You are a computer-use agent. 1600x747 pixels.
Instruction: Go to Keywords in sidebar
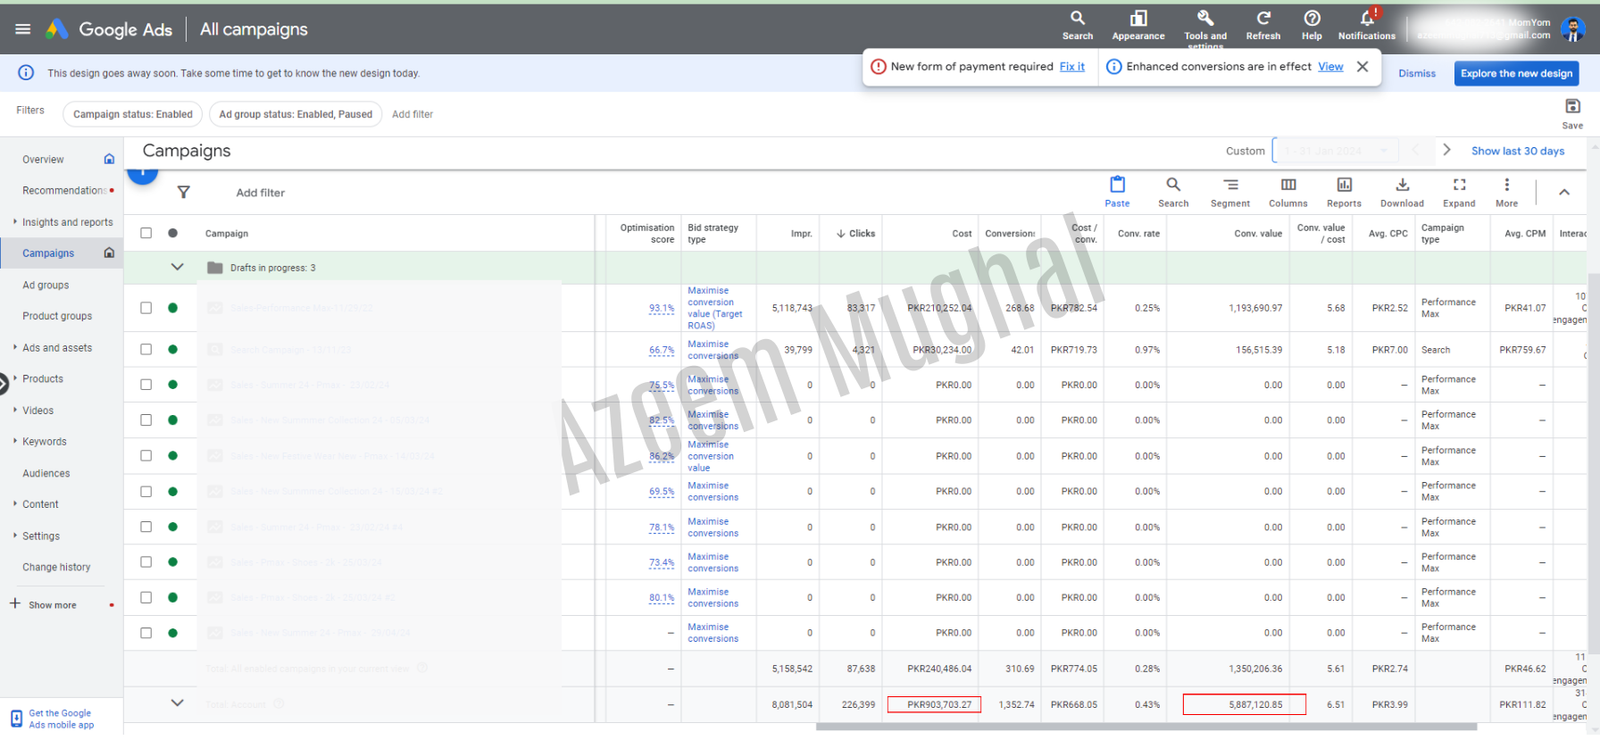44,442
